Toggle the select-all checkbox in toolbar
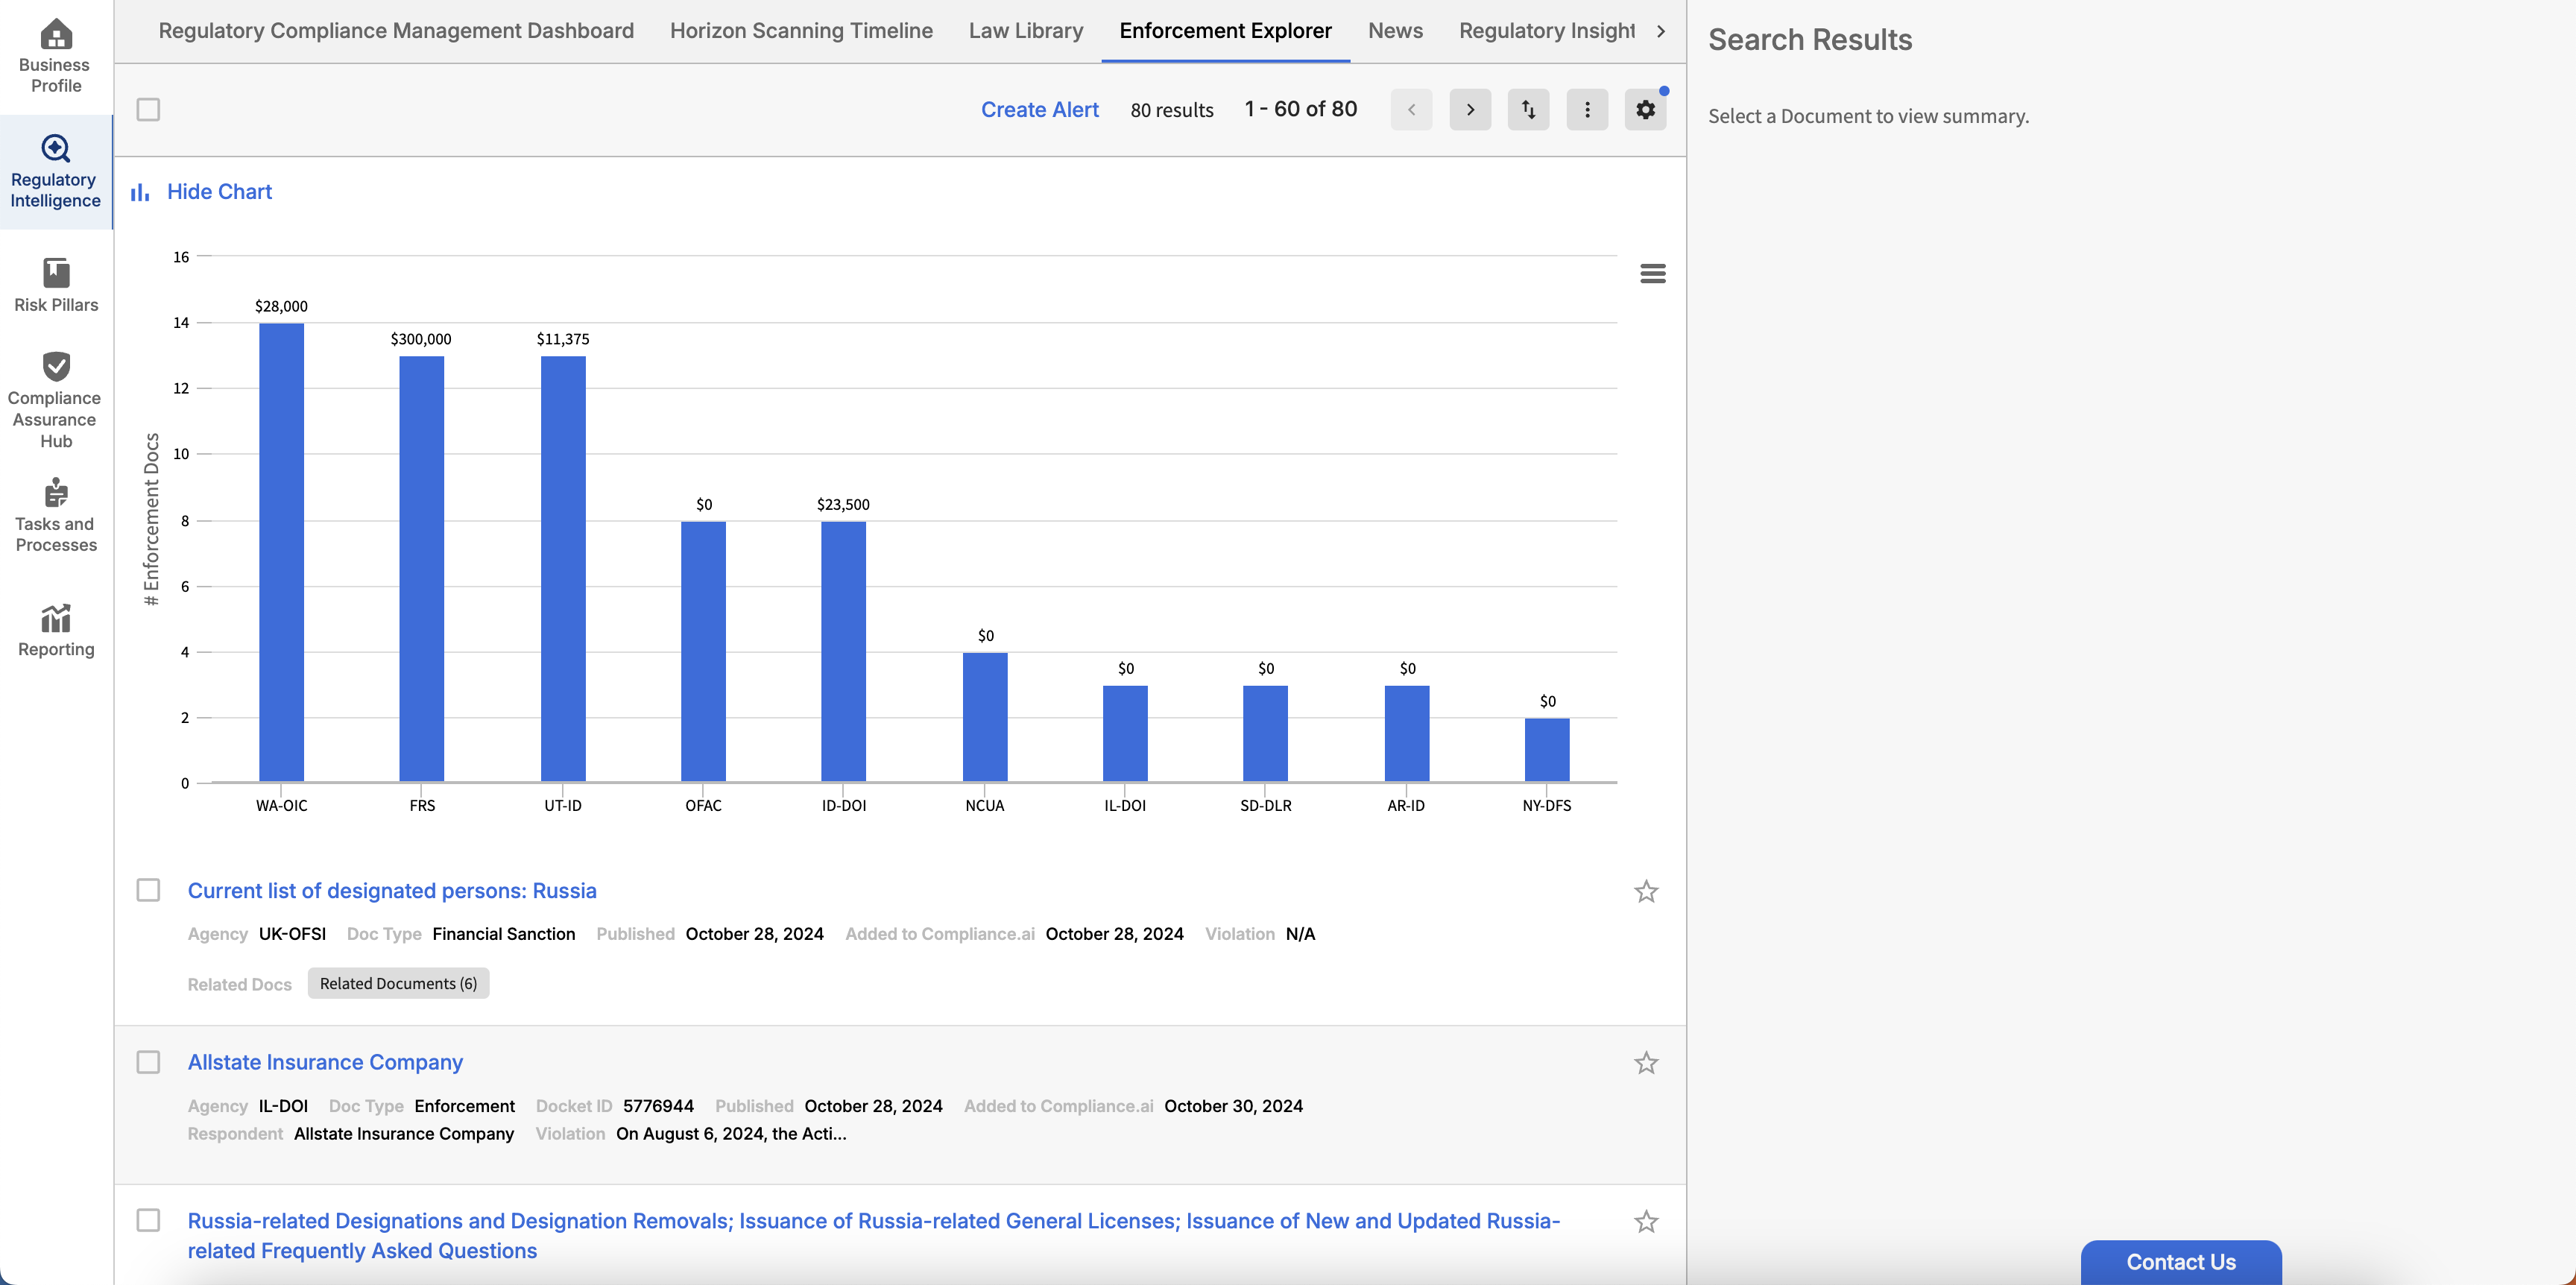 pyautogui.click(x=148, y=110)
